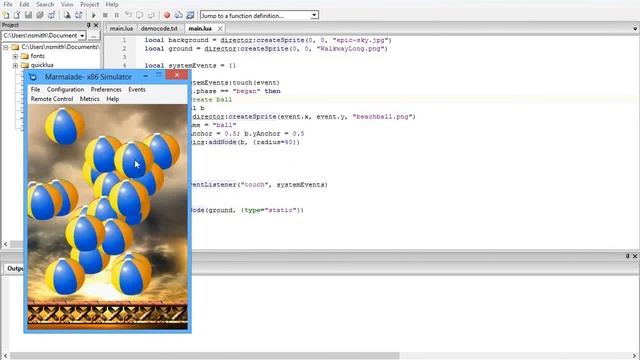This screenshot has width=640, height=360.
Task: Open simulator Events menu
Action: (x=137, y=89)
